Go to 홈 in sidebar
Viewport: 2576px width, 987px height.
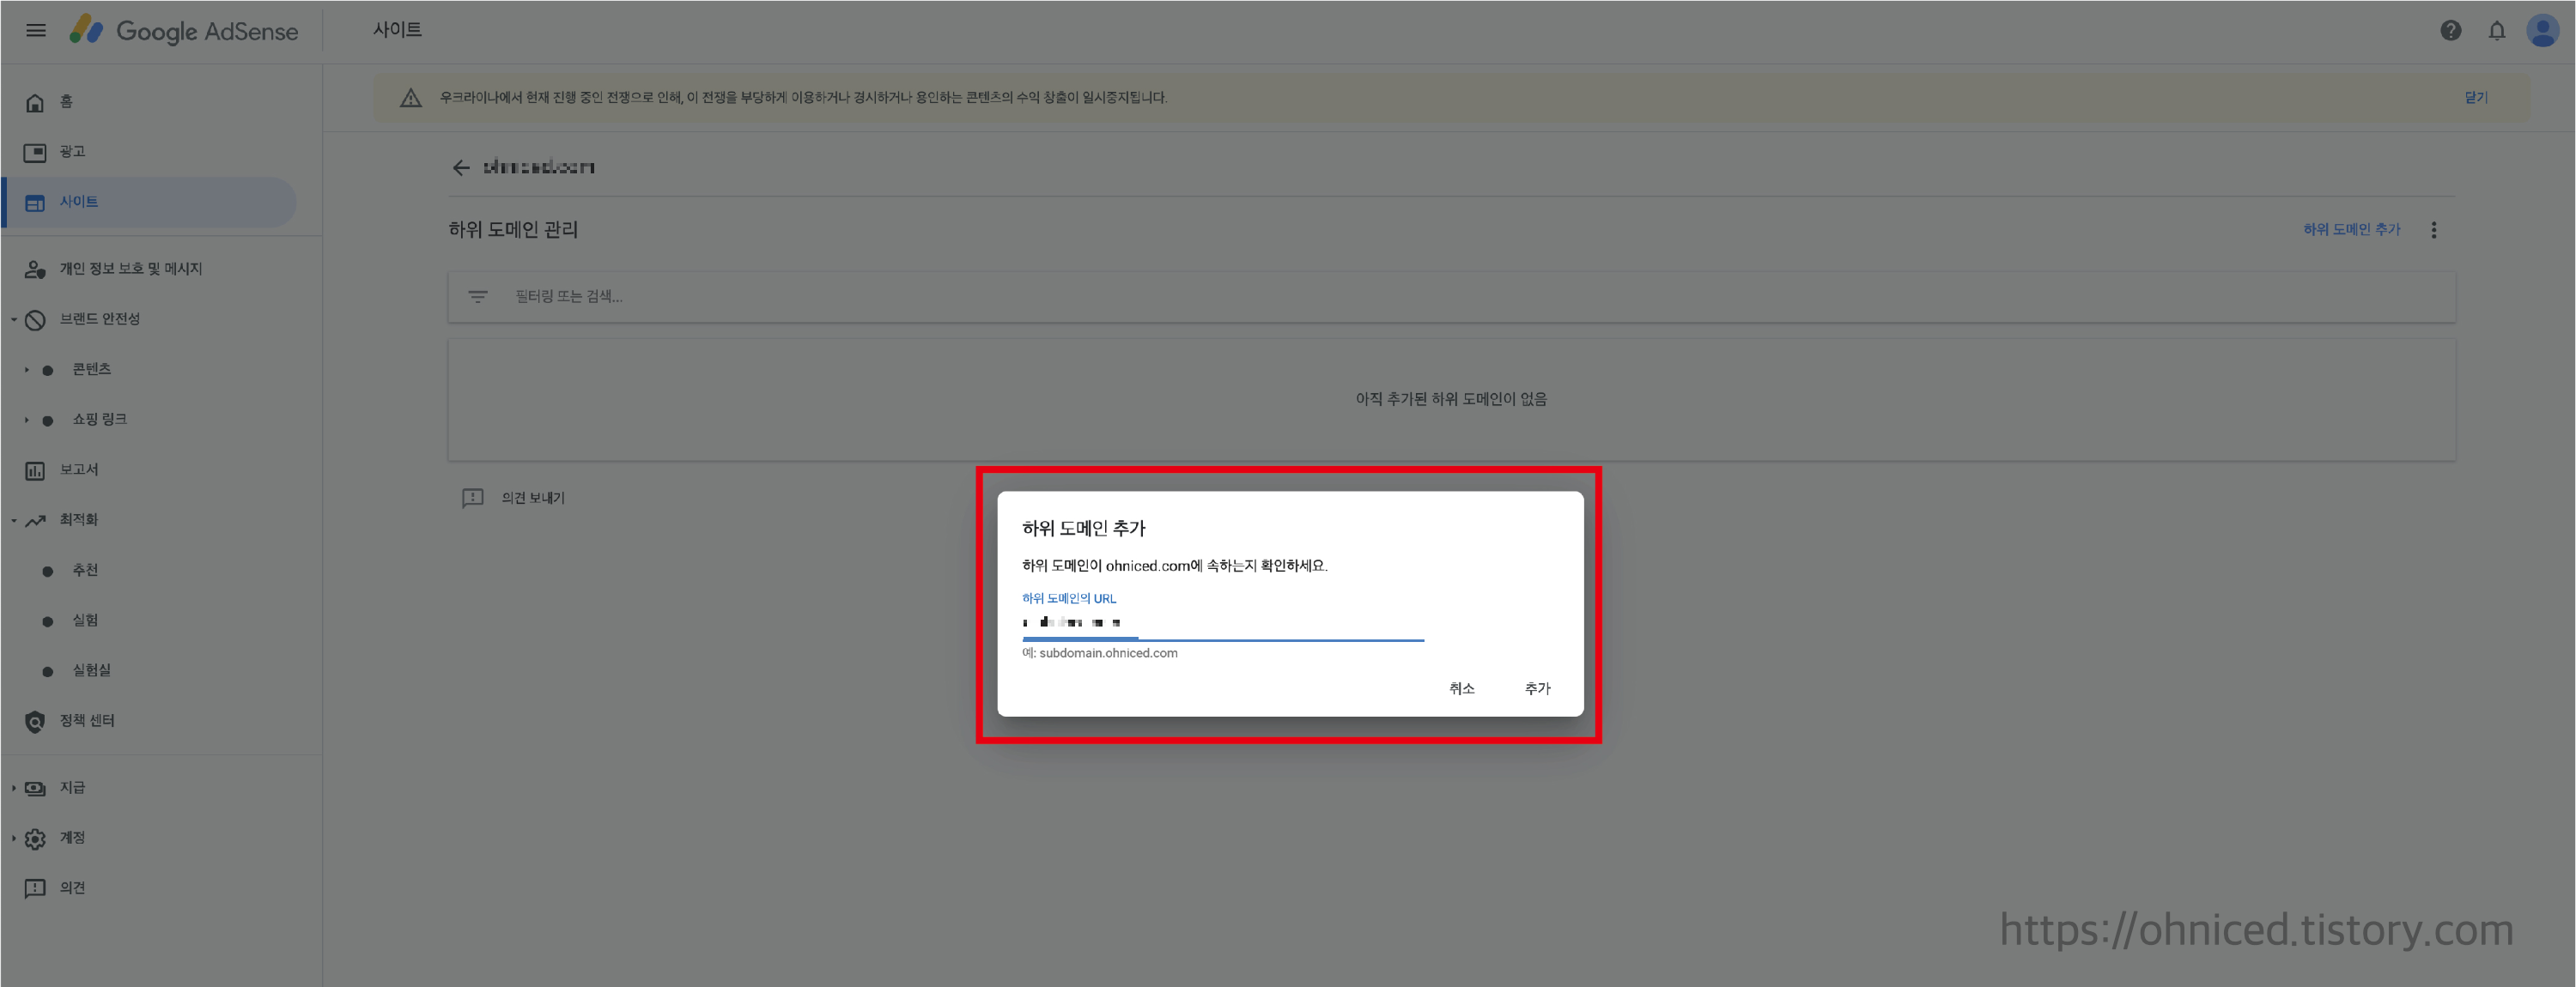coord(66,102)
